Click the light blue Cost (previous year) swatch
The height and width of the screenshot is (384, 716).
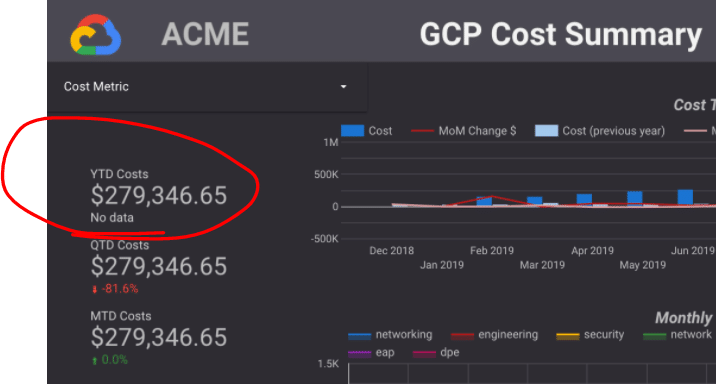click(547, 131)
